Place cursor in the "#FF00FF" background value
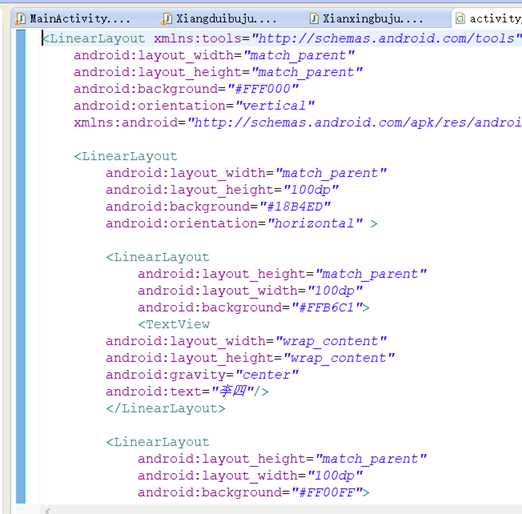This screenshot has height=514, width=522. (327, 492)
